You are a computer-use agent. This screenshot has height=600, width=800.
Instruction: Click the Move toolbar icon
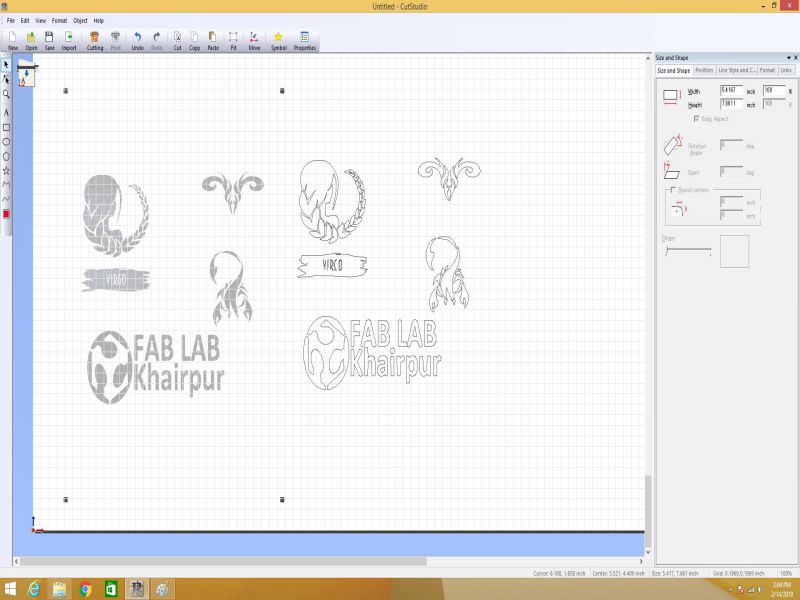(254, 40)
